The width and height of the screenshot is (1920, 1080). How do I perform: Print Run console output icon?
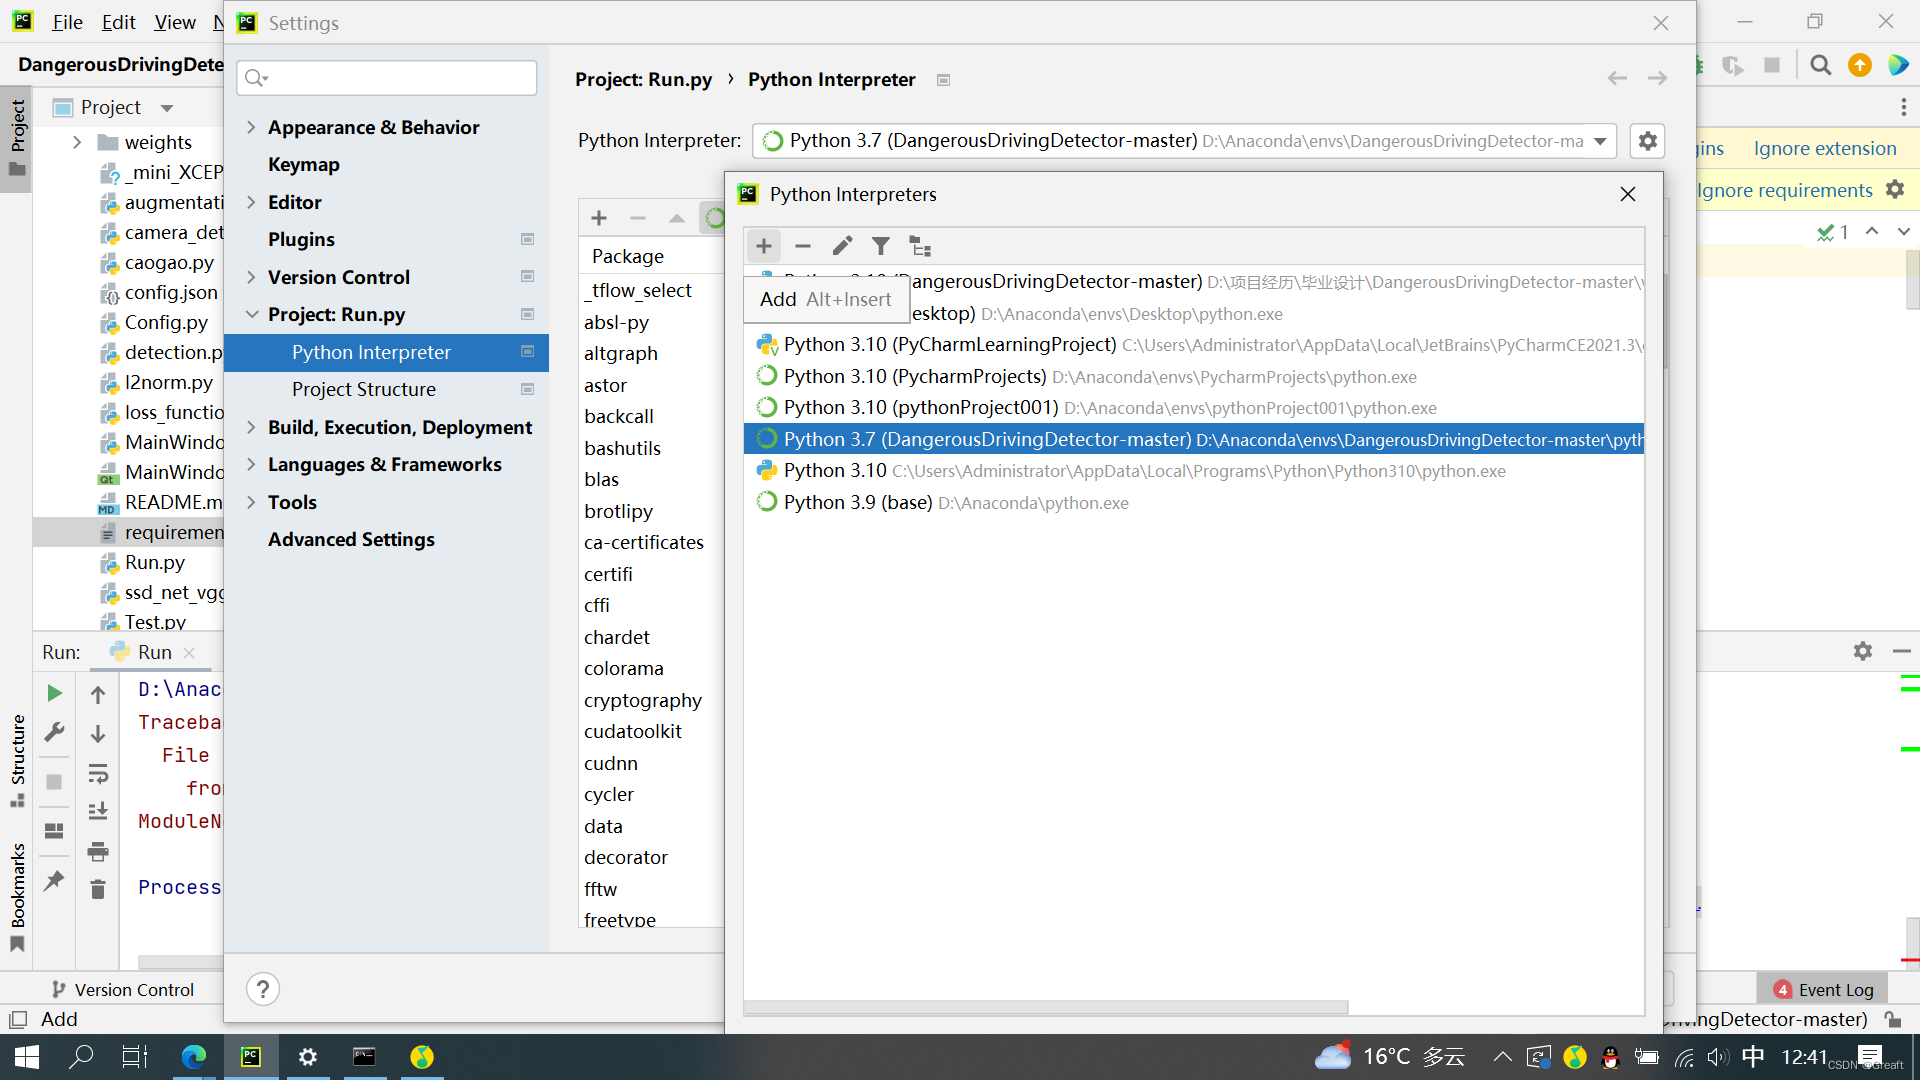[98, 852]
